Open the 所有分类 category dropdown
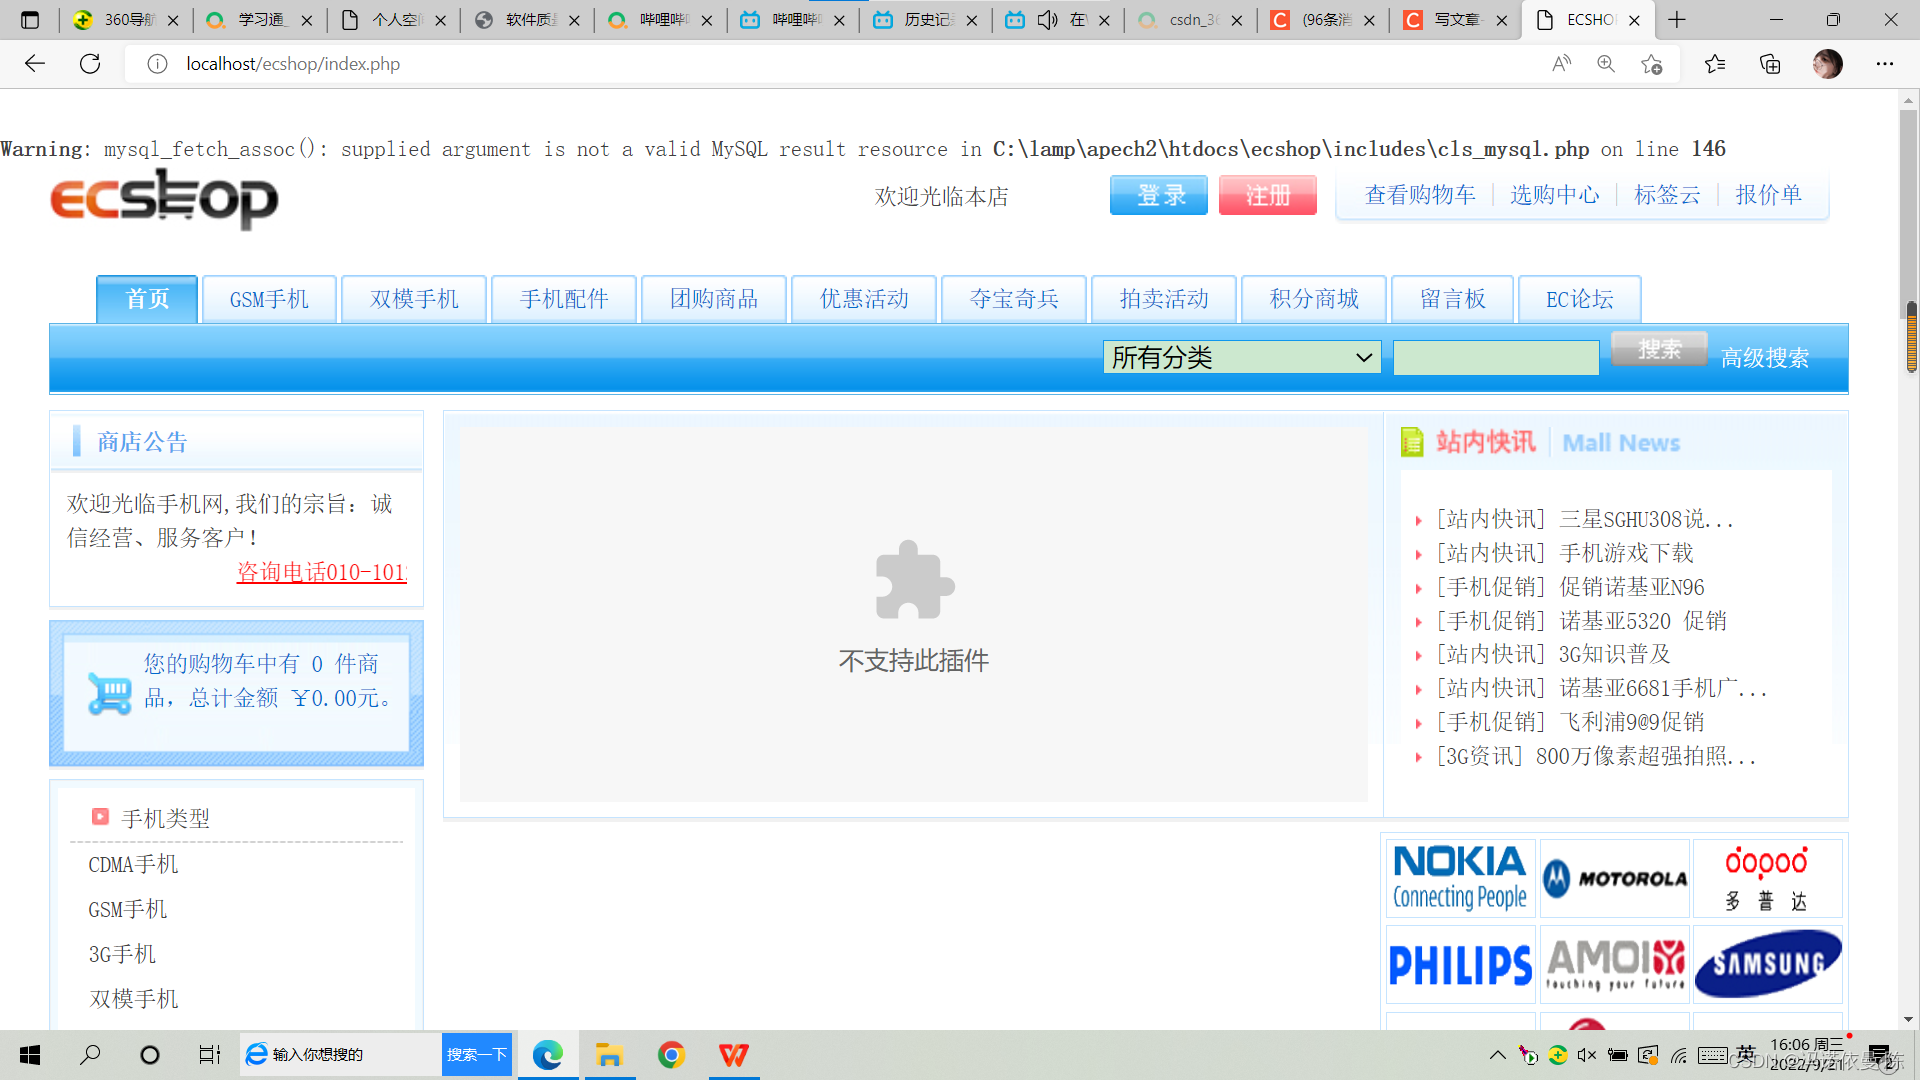Image resolution: width=1920 pixels, height=1080 pixels. point(1240,357)
